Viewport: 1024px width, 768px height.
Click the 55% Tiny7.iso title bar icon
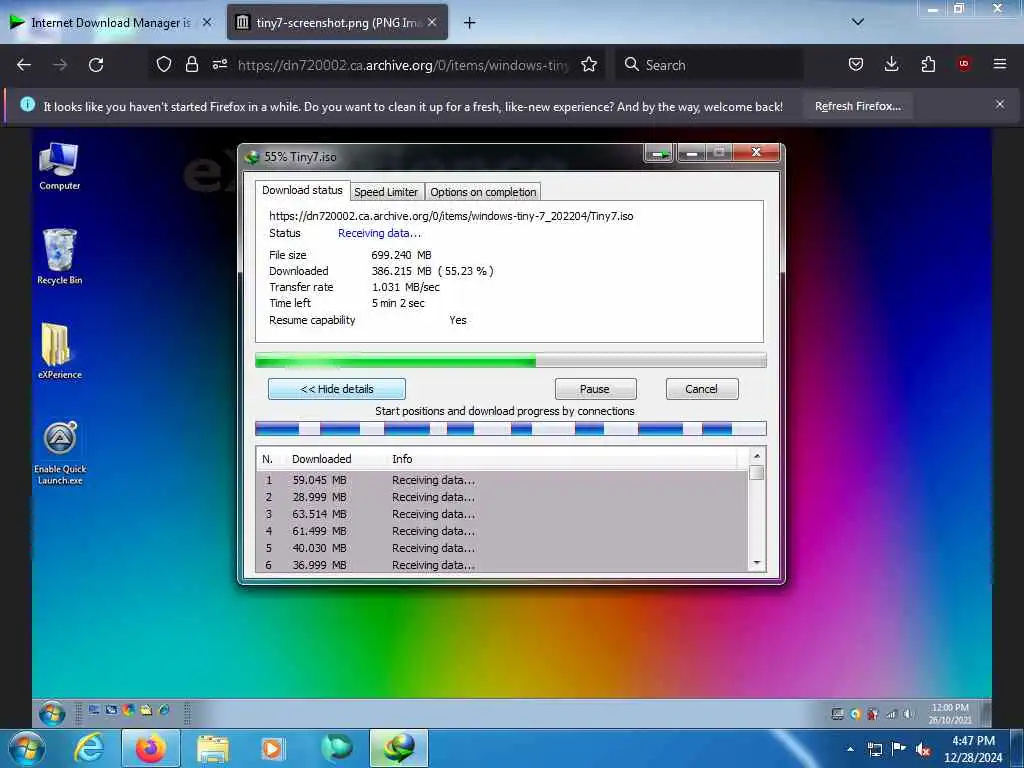252,157
